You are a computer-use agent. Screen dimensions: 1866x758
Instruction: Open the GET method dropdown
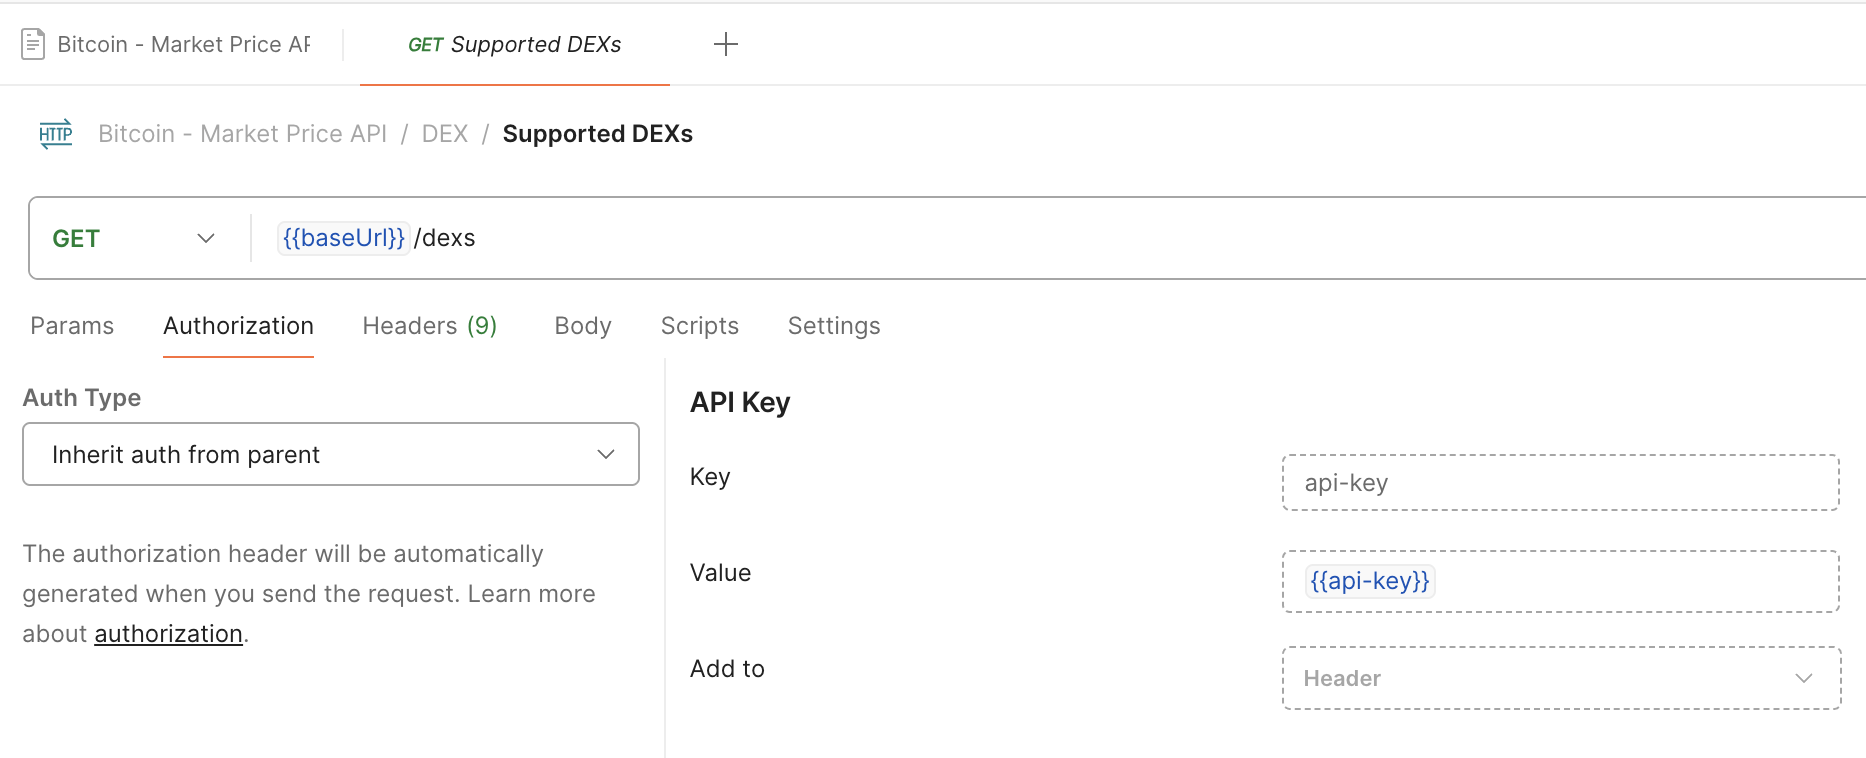[x=134, y=238]
